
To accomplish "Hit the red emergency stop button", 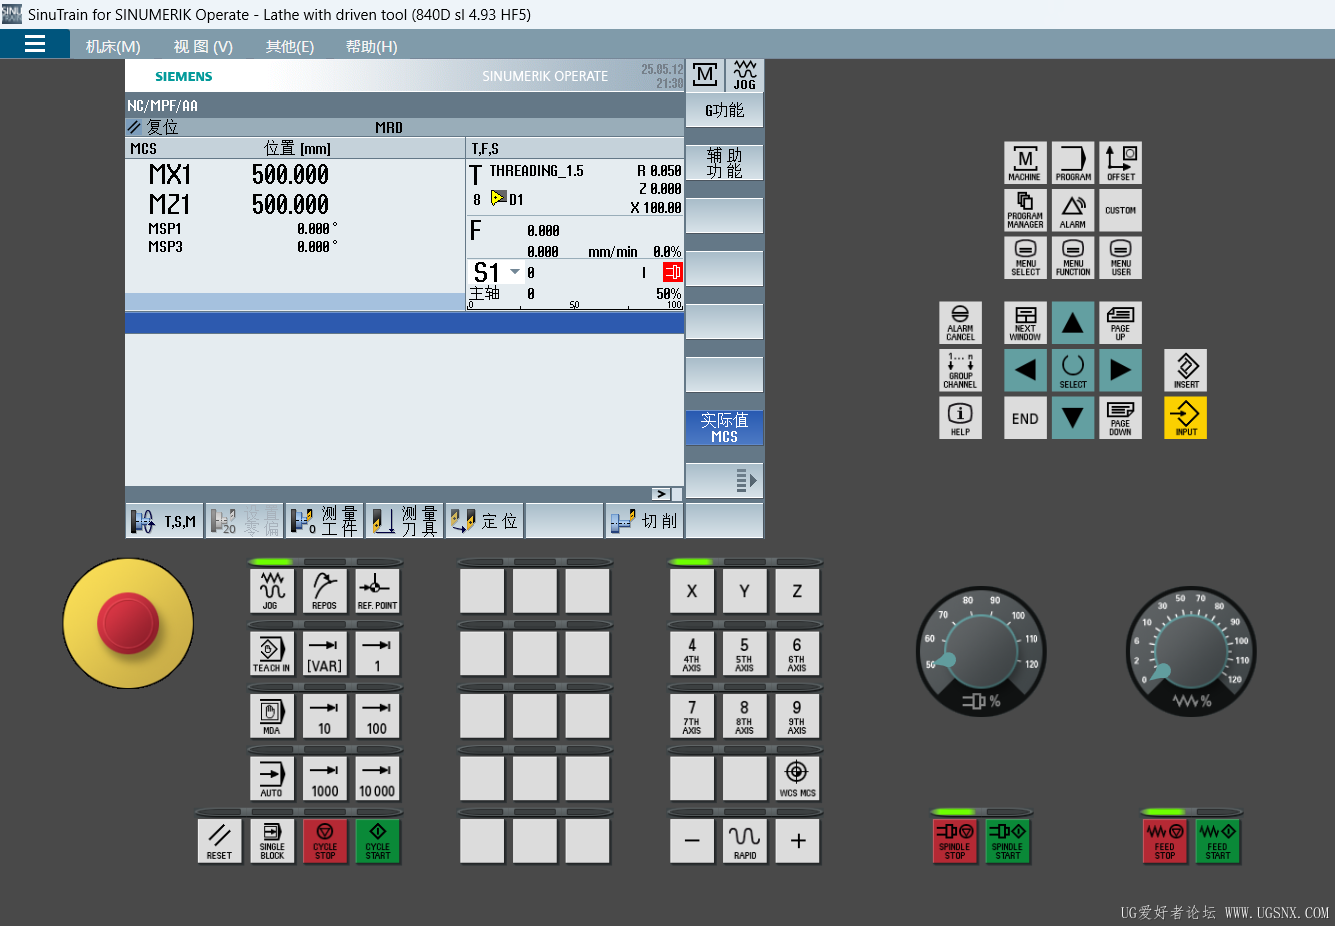I will point(128,623).
